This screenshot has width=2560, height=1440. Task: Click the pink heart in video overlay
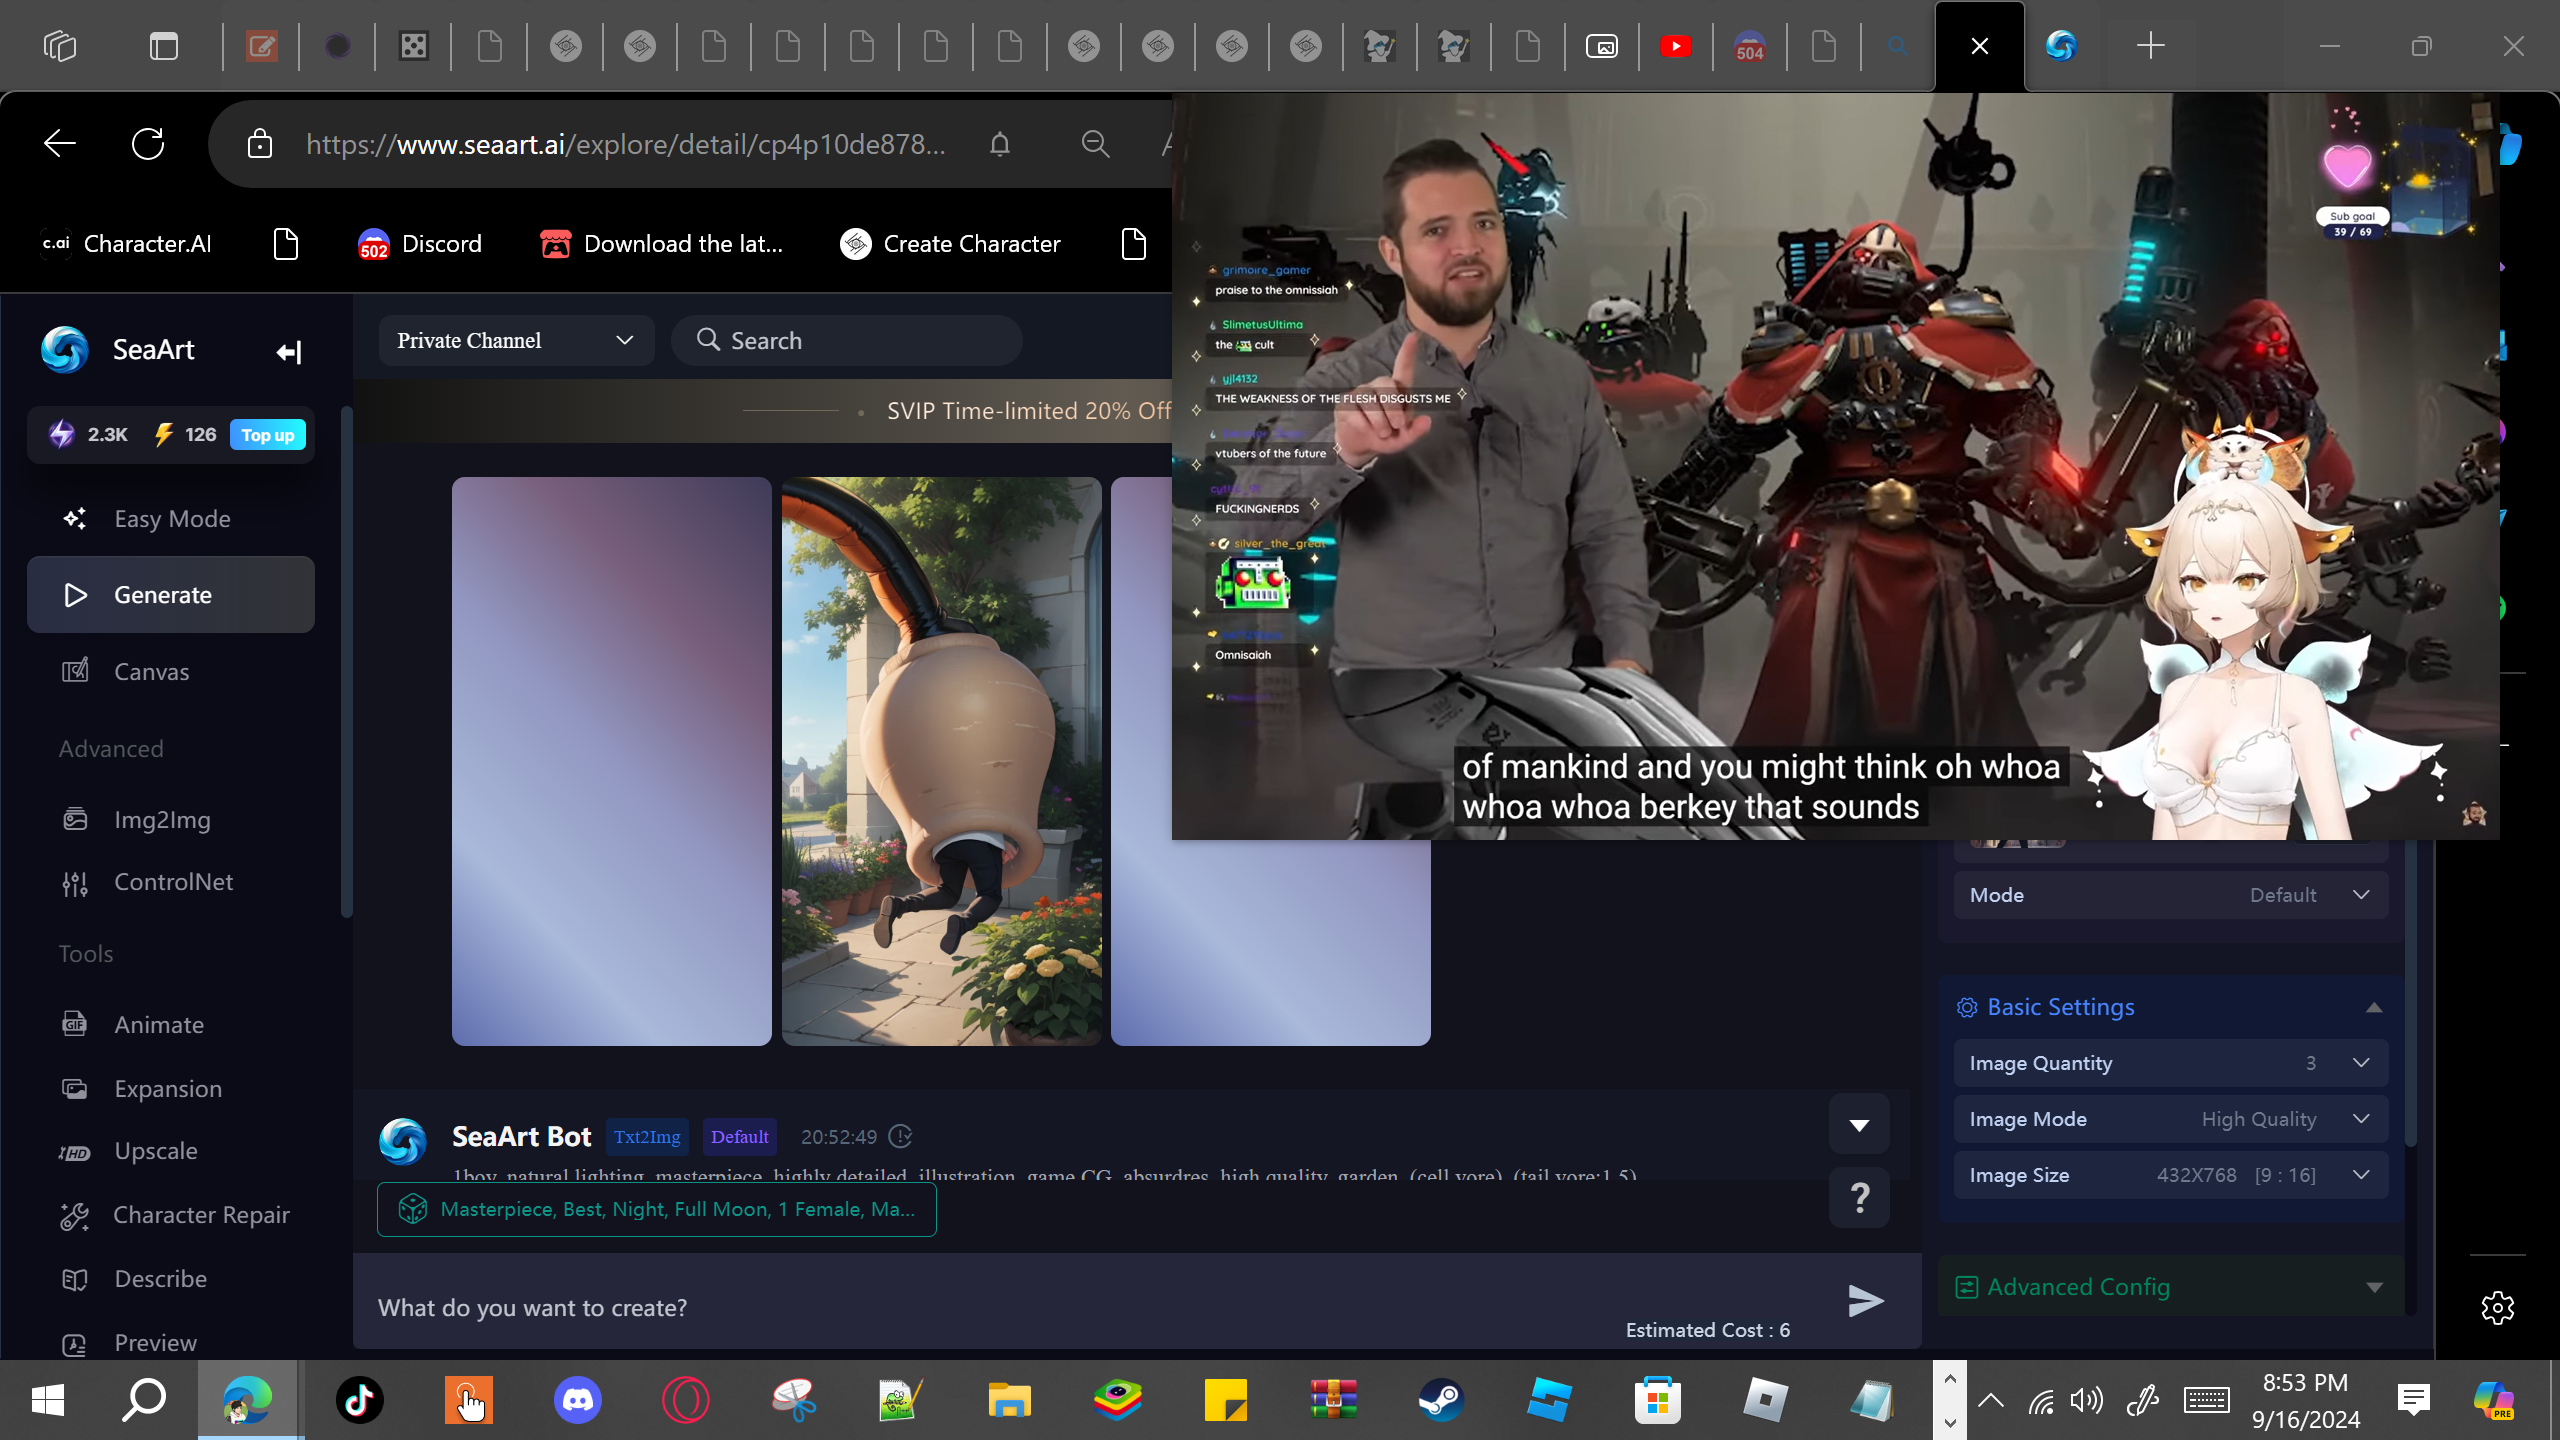point(2347,166)
